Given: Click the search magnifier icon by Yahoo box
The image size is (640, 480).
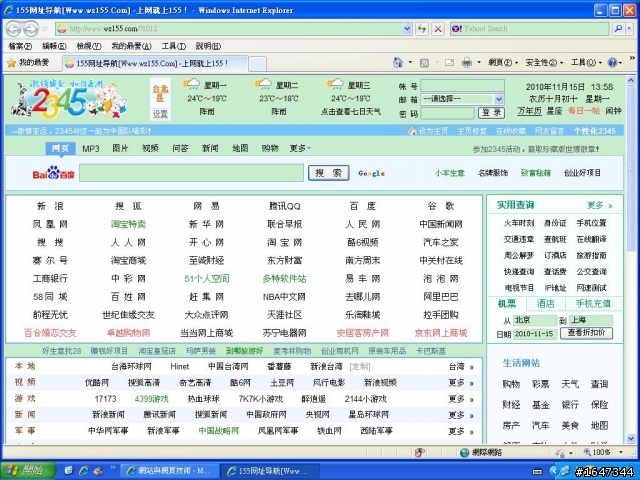Looking at the screenshot, I should point(619,29).
